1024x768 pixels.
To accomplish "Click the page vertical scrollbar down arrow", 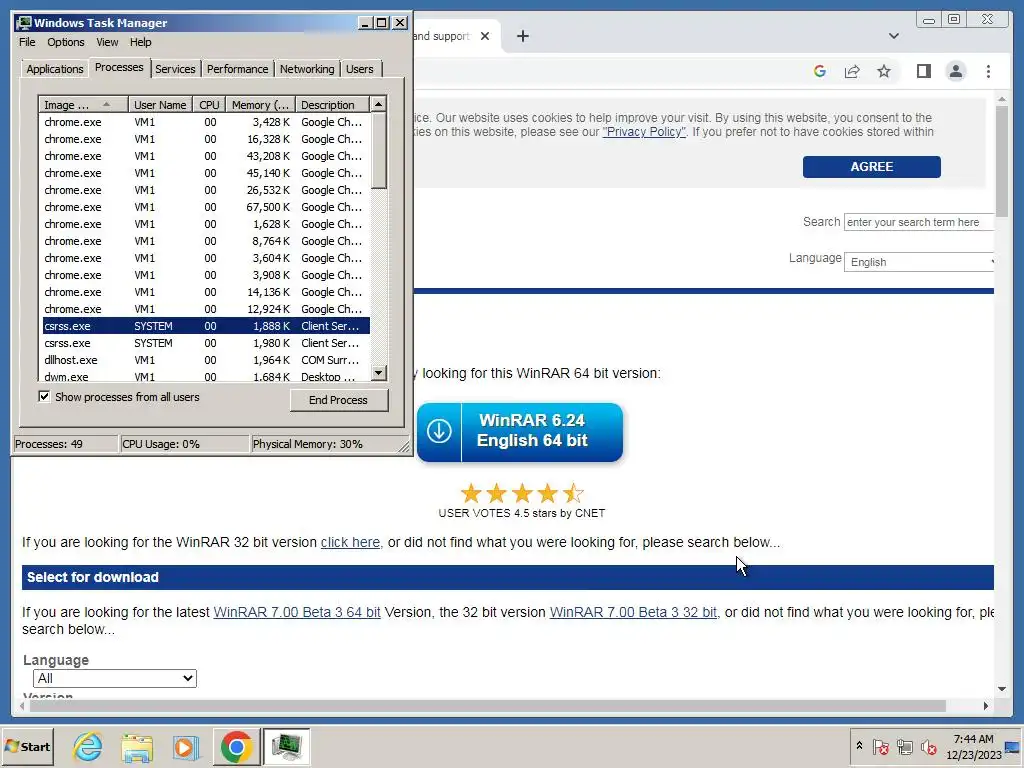I will (x=1002, y=689).
